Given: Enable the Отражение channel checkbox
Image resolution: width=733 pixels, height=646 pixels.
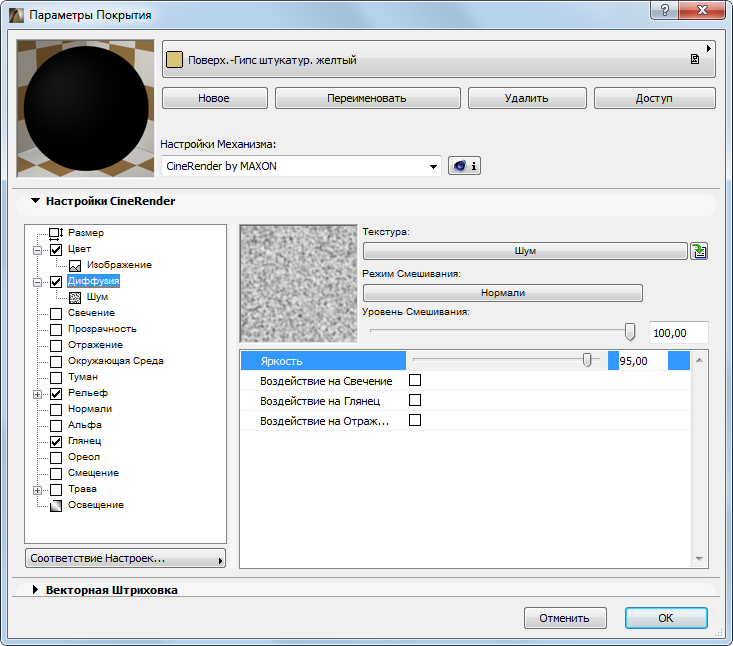Looking at the screenshot, I should coord(56,345).
